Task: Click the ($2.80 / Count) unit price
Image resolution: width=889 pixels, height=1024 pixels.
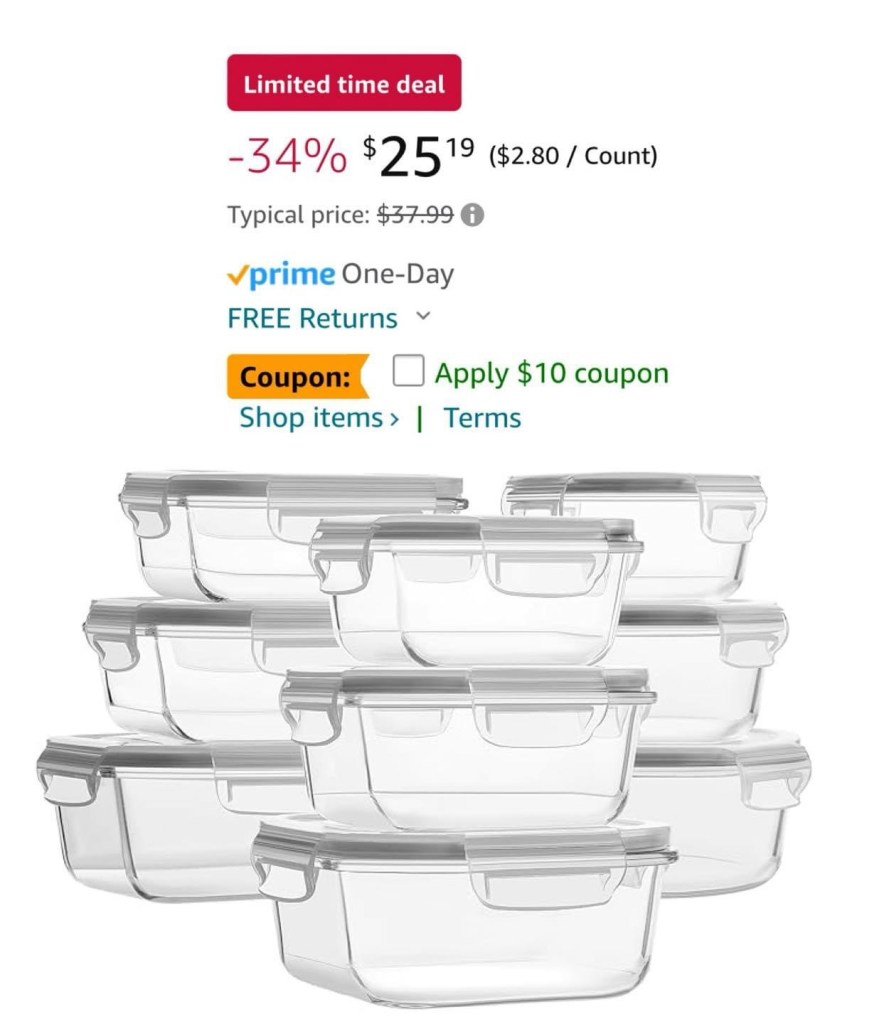Action: point(573,156)
